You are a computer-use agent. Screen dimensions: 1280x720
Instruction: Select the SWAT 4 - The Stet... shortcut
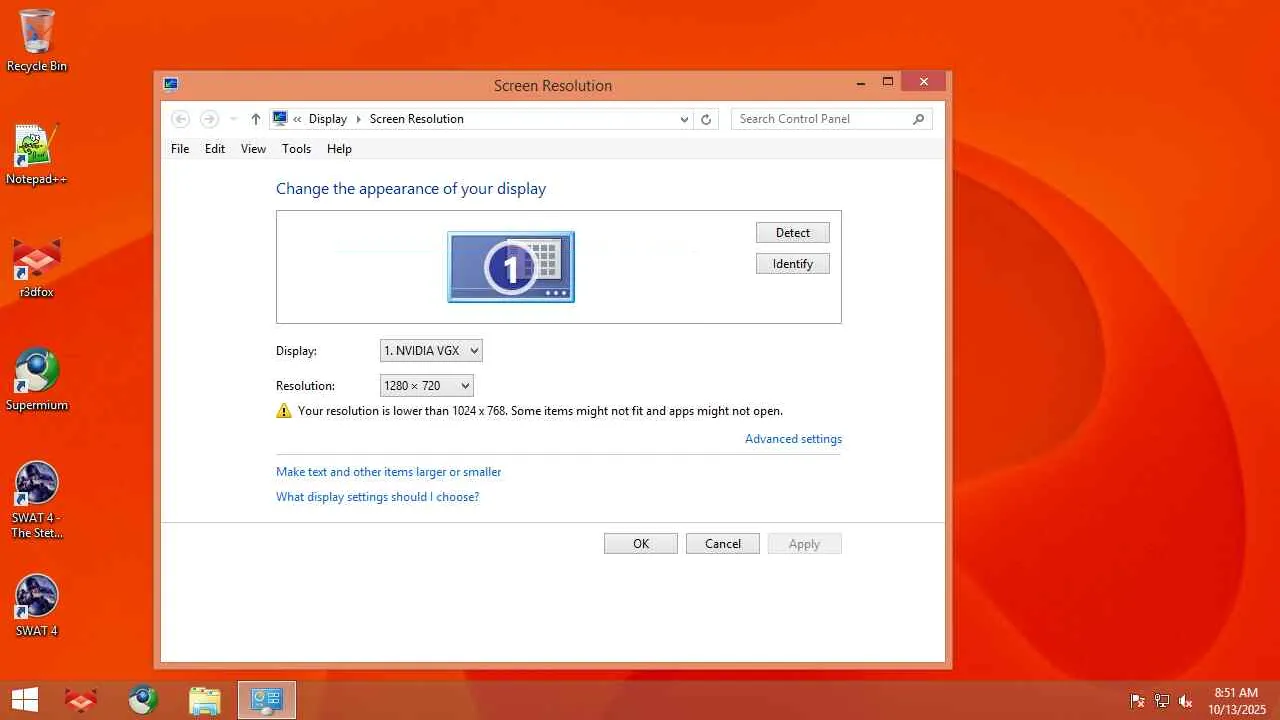[x=37, y=500]
